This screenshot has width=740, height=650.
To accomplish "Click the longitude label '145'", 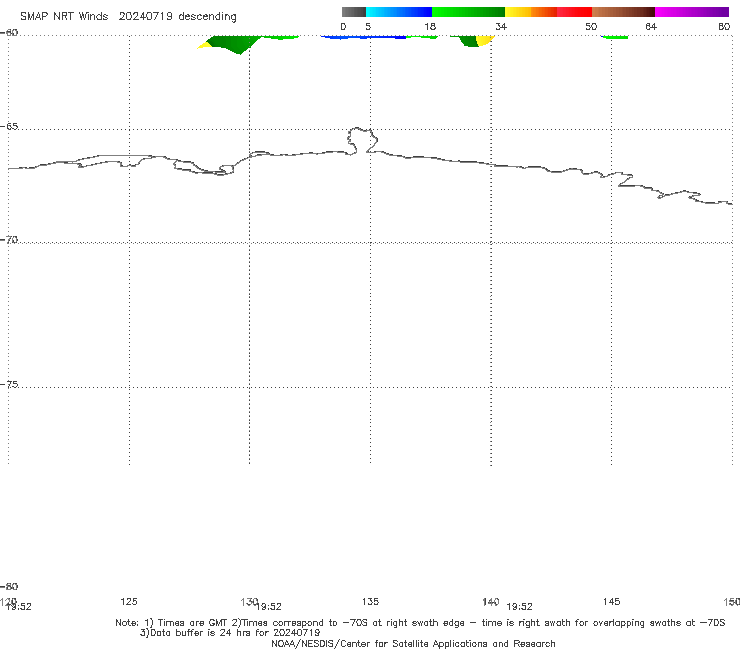I will click(611, 601).
